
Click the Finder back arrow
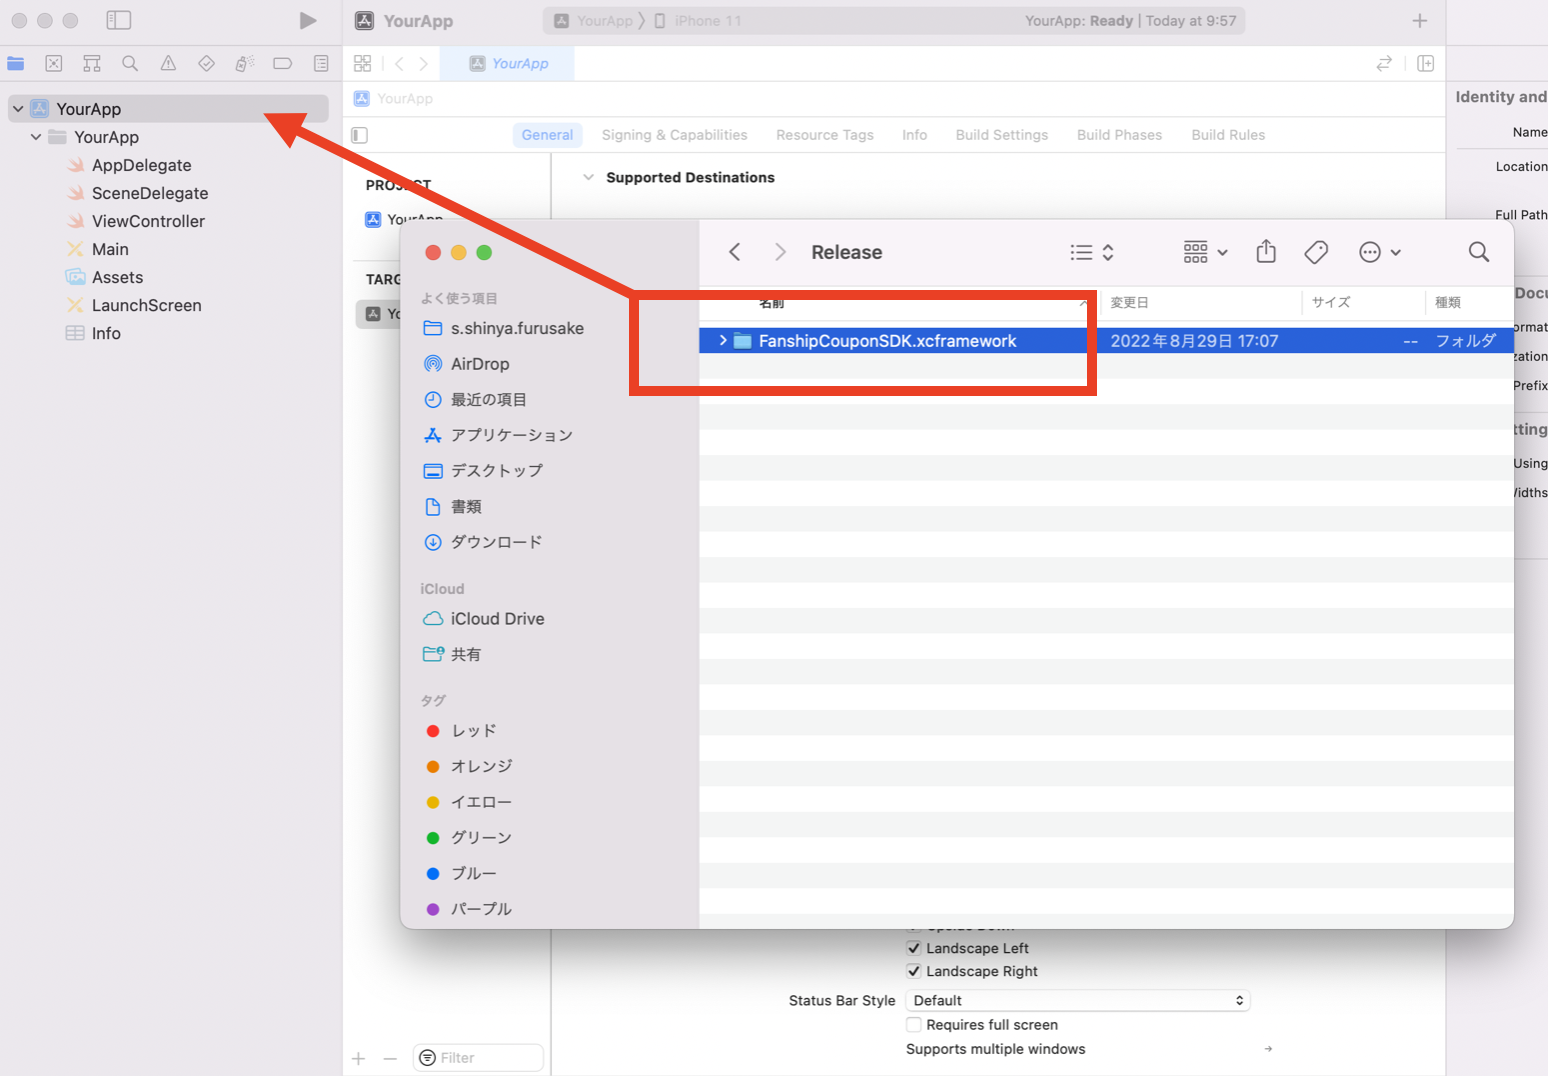click(x=735, y=252)
